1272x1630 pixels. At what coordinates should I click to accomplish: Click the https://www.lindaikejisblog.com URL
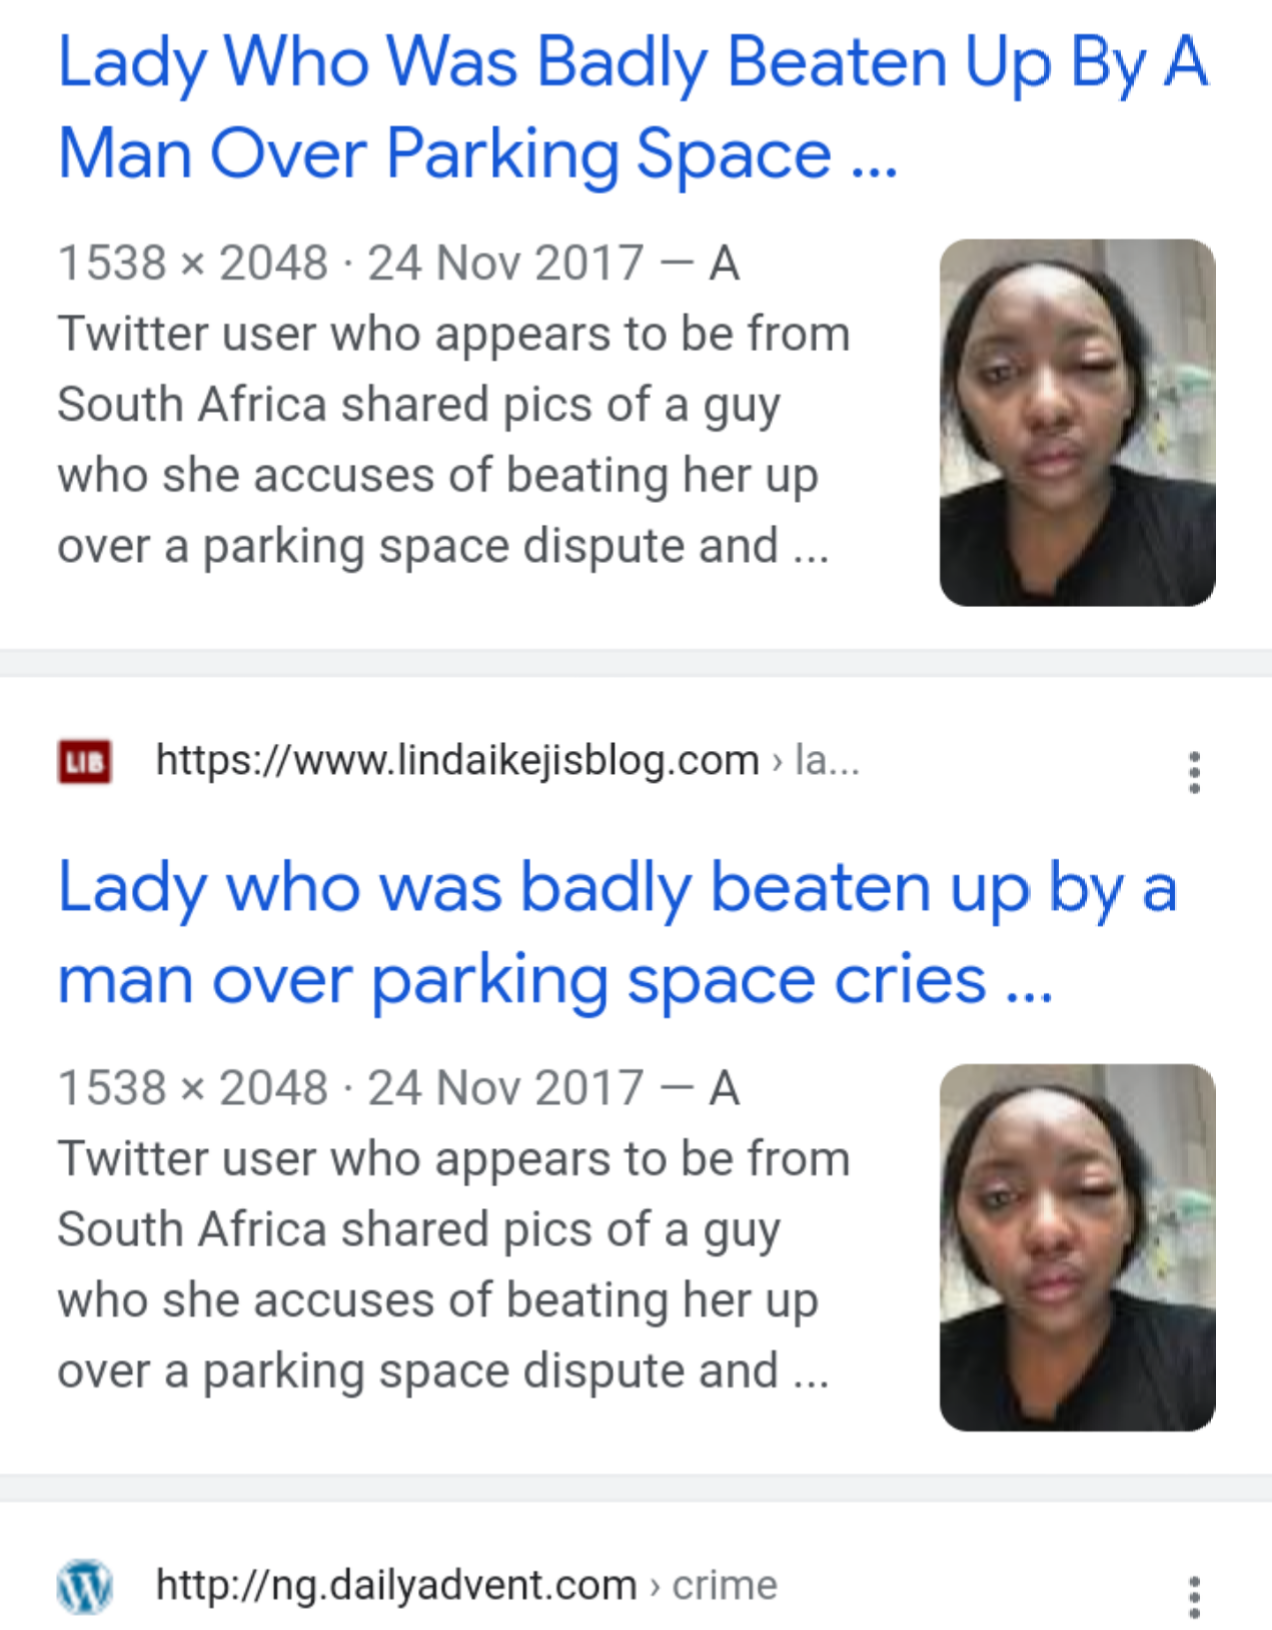pos(457,761)
